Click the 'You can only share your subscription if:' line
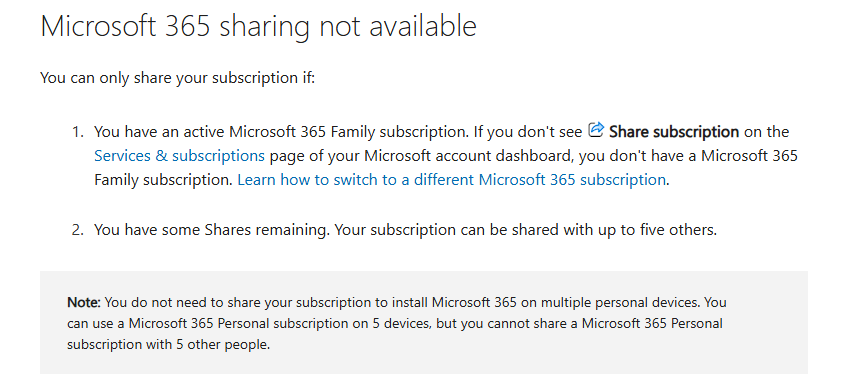The height and width of the screenshot is (382, 865). (x=177, y=78)
